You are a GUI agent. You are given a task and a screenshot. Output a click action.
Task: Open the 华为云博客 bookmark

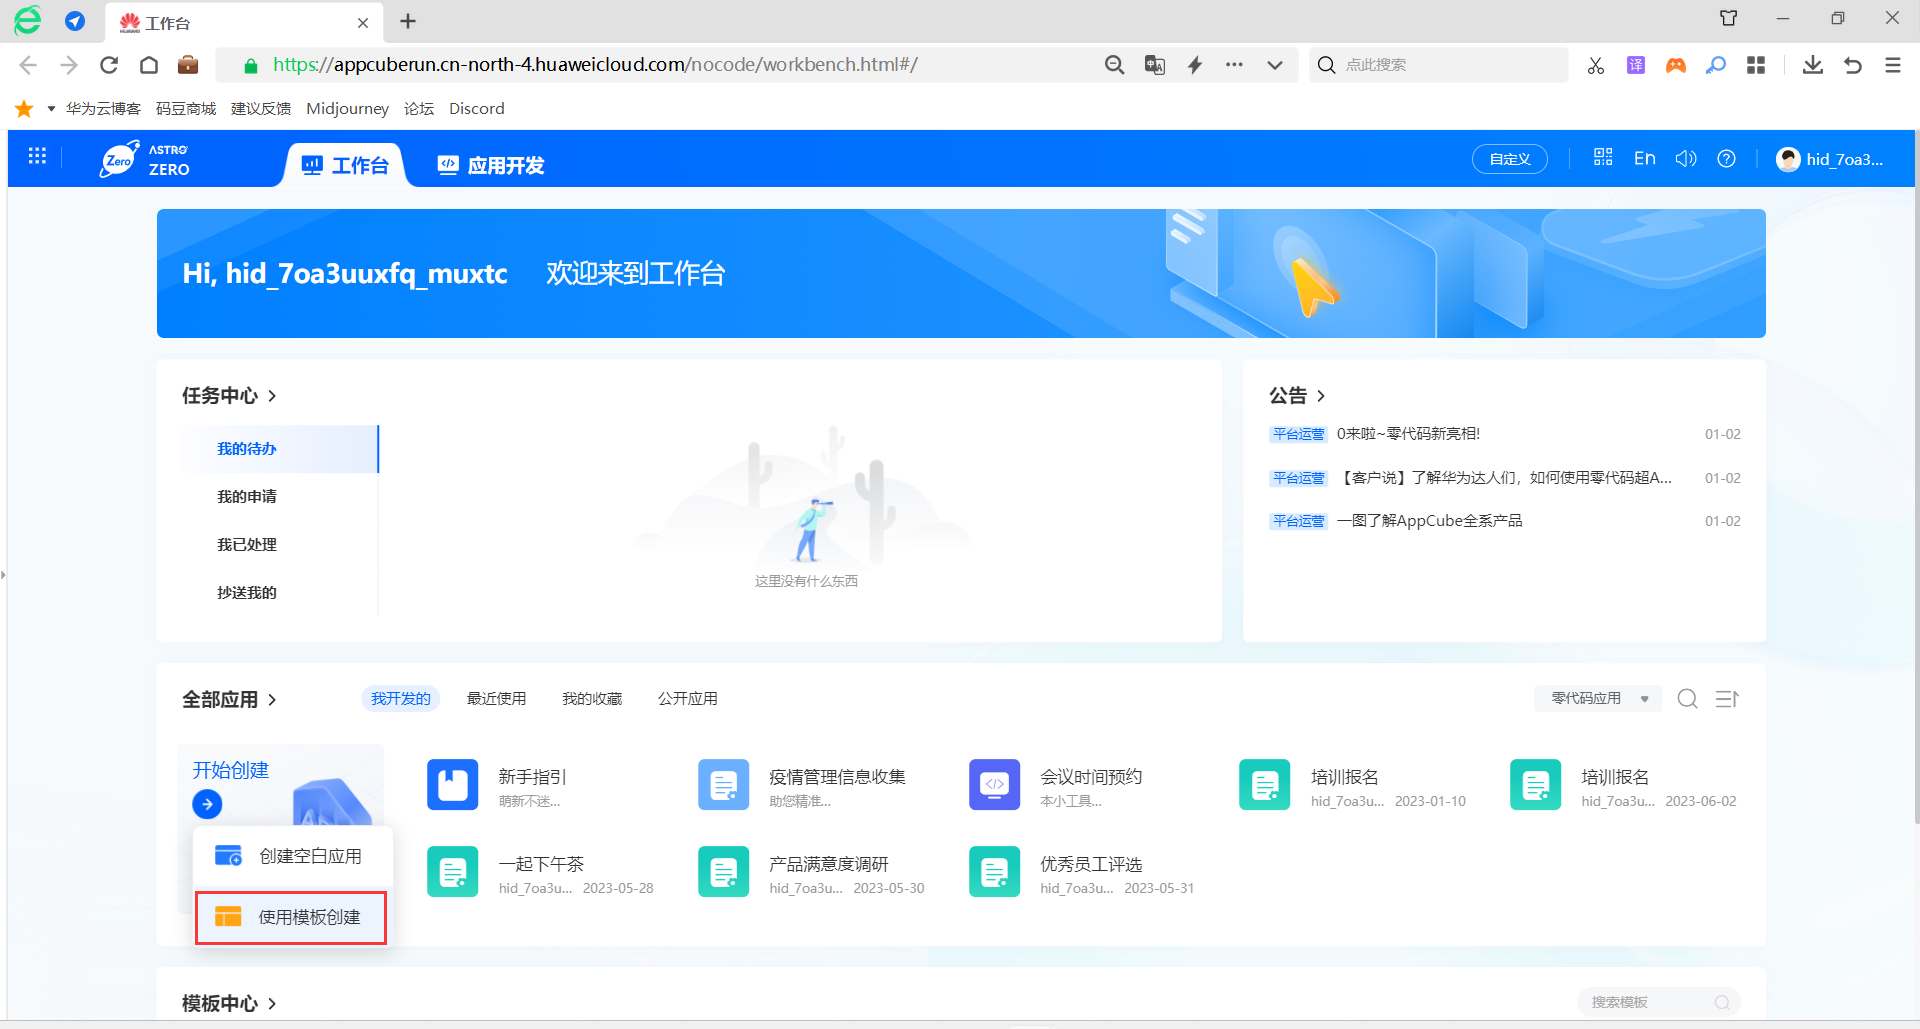103,108
